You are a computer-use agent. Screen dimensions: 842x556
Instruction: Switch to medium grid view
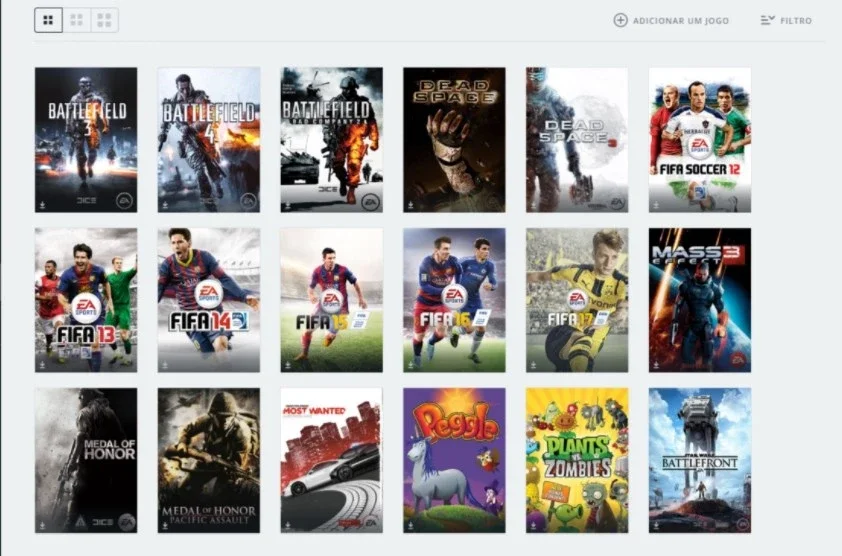pos(77,20)
